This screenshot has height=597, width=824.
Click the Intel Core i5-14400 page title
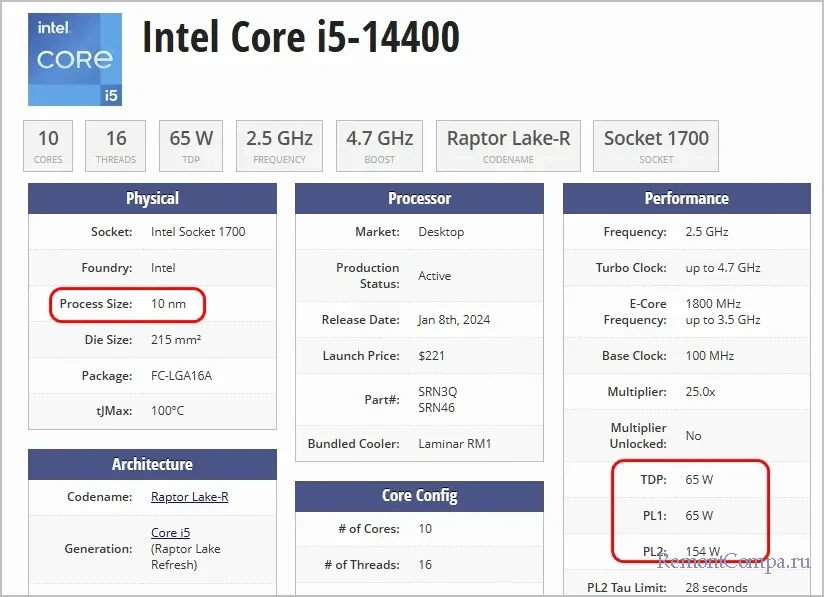click(301, 39)
